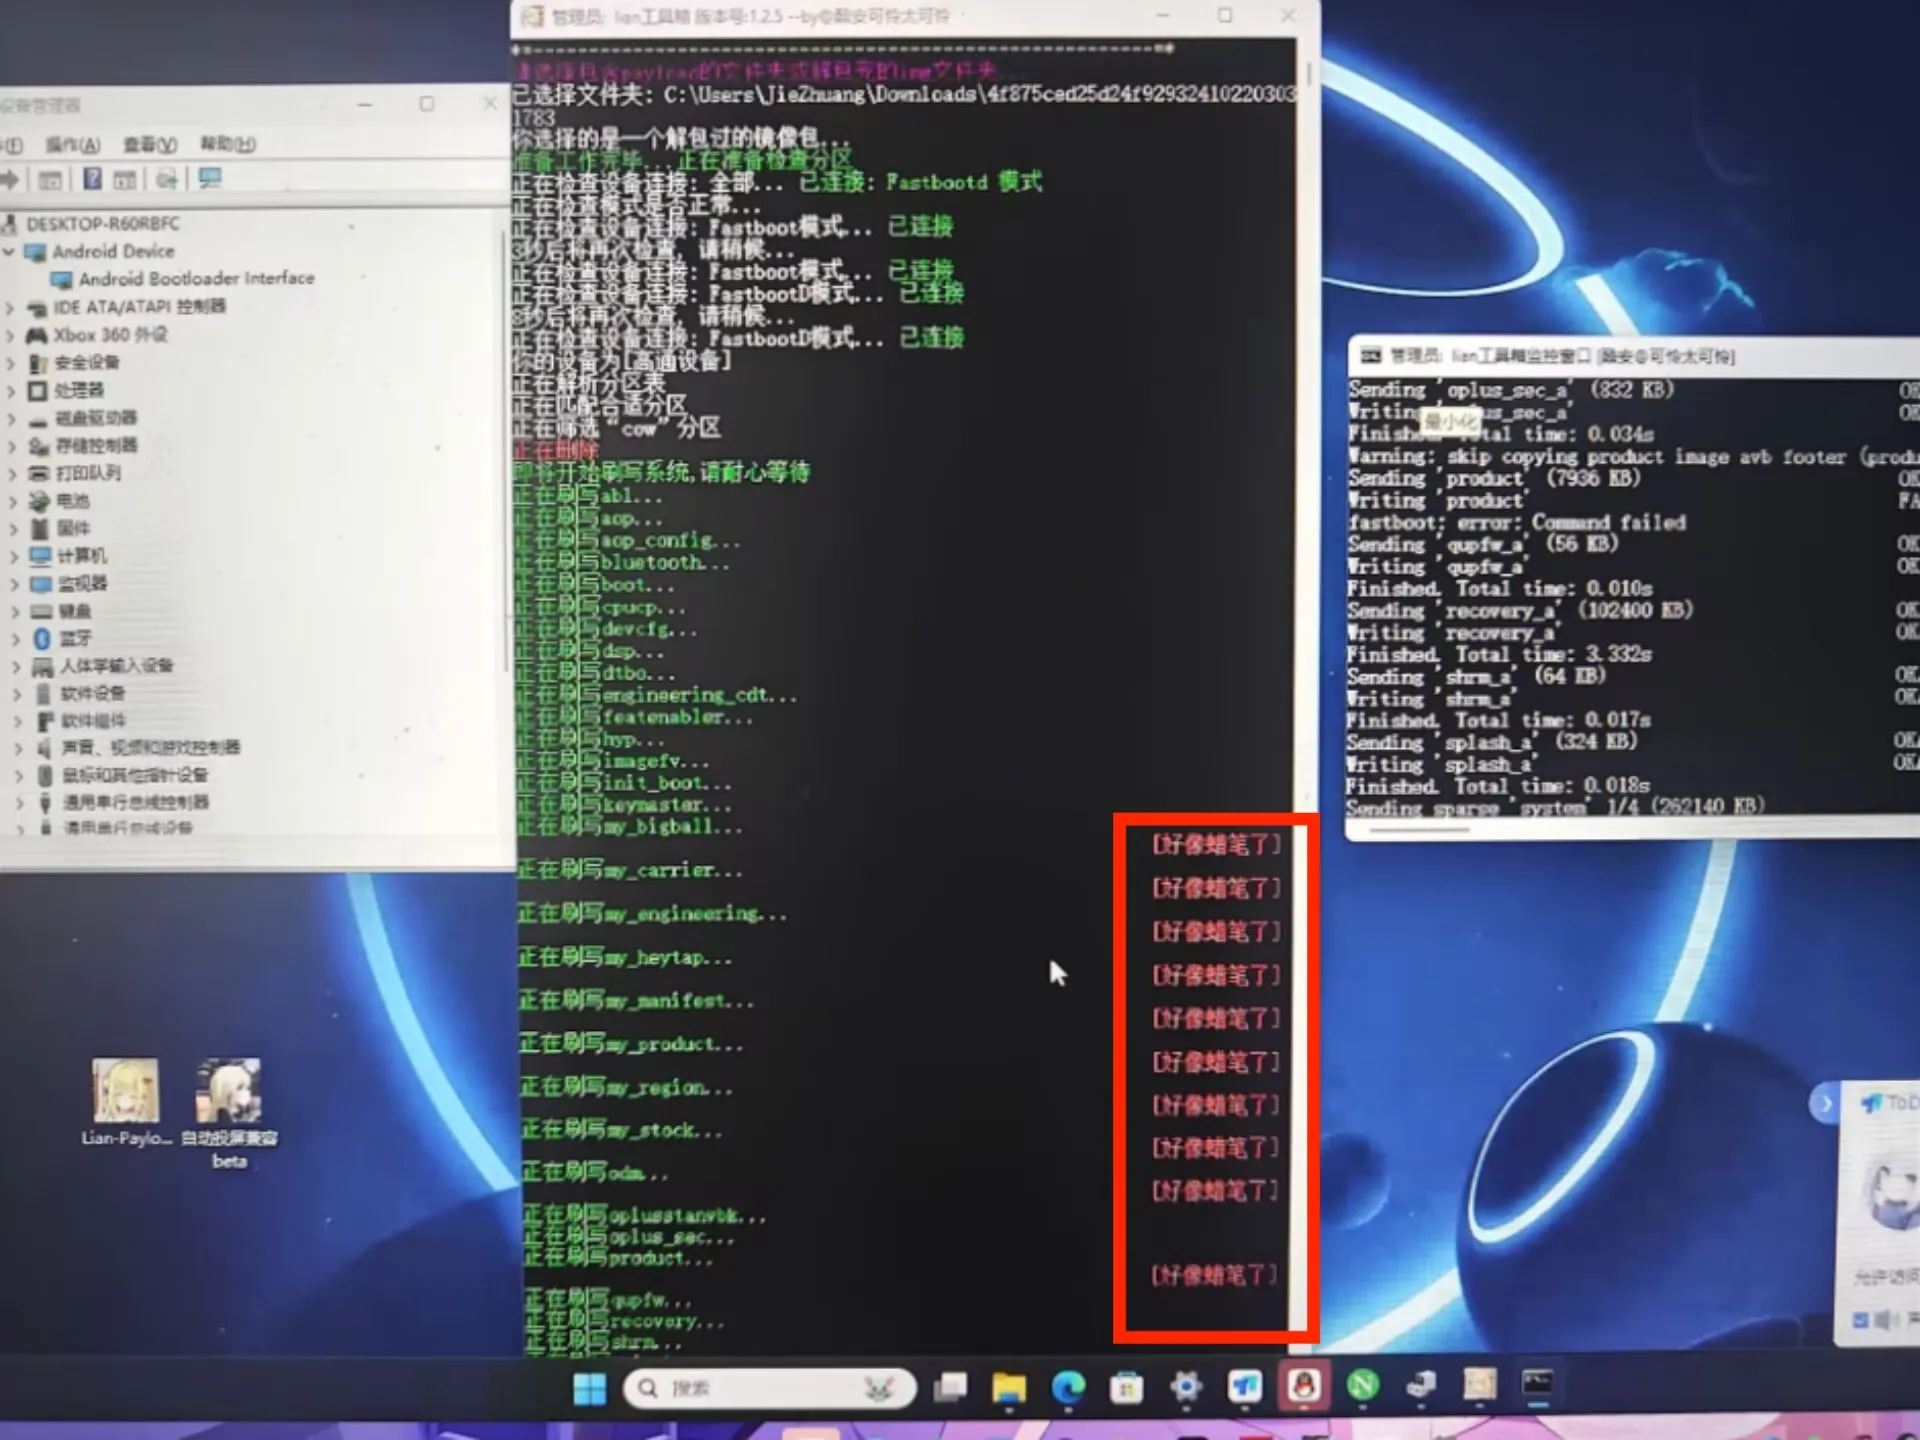Collapse the Android Device category
Image resolution: width=1920 pixels, height=1440 pixels.
[x=9, y=251]
